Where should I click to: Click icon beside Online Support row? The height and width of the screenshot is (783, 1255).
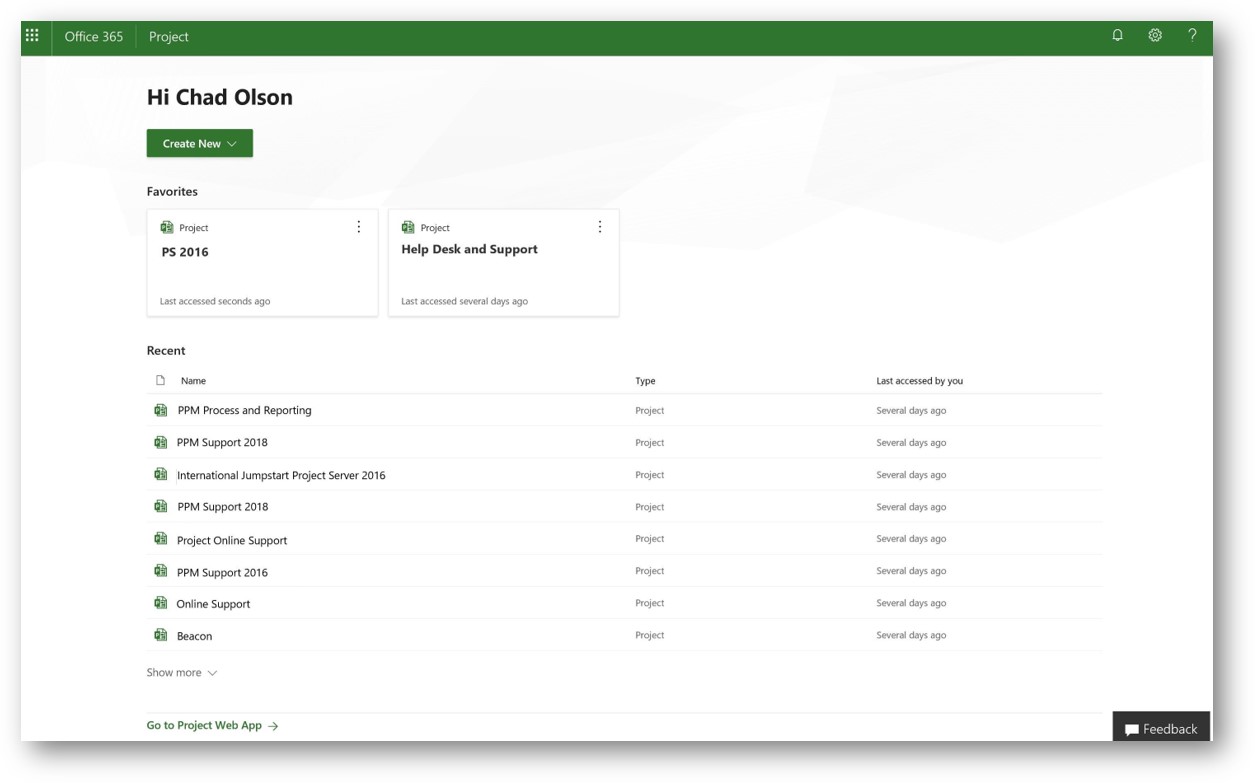[x=160, y=603]
